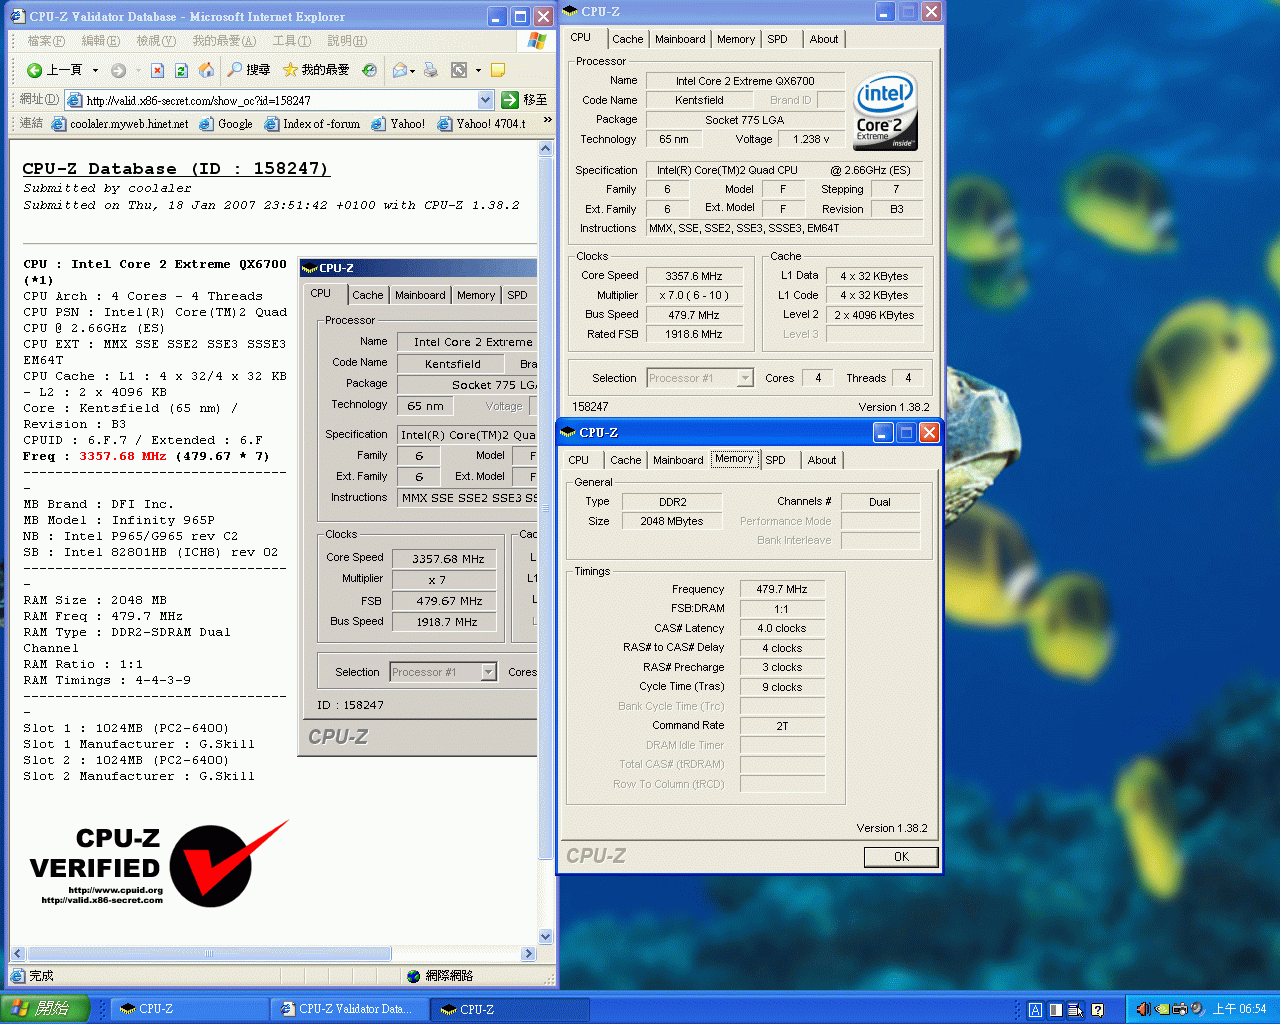
Task: Switch to the CPU tab in the lower CPU-Z Memory window
Action: (578, 460)
